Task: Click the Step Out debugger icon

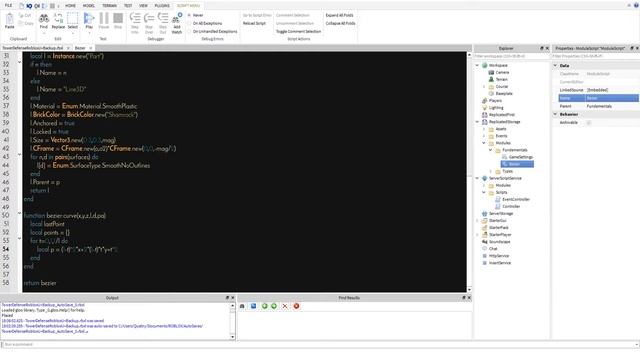Action: coord(163,18)
